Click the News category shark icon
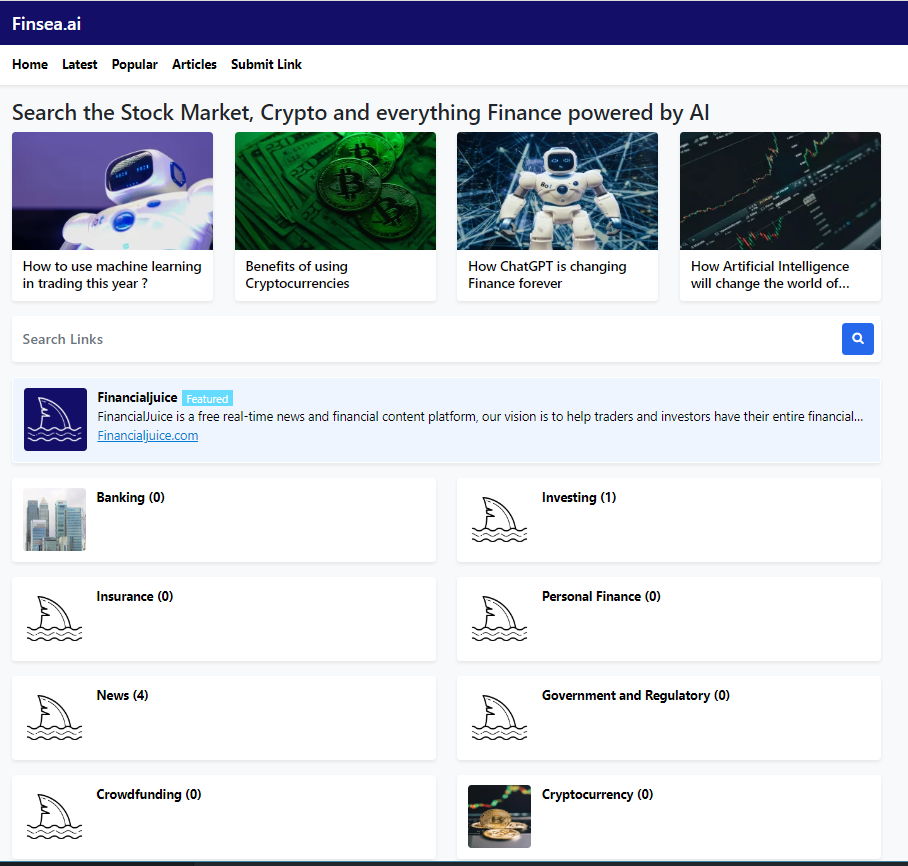Image resolution: width=908 pixels, height=866 pixels. point(54,718)
